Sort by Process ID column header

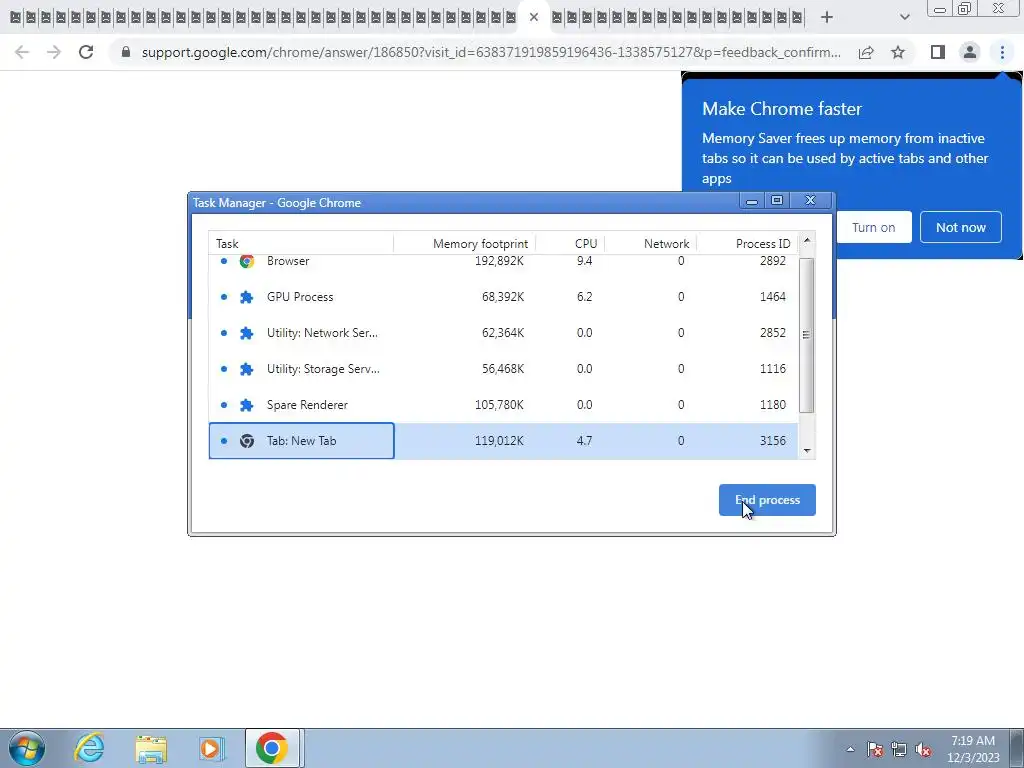(747, 244)
